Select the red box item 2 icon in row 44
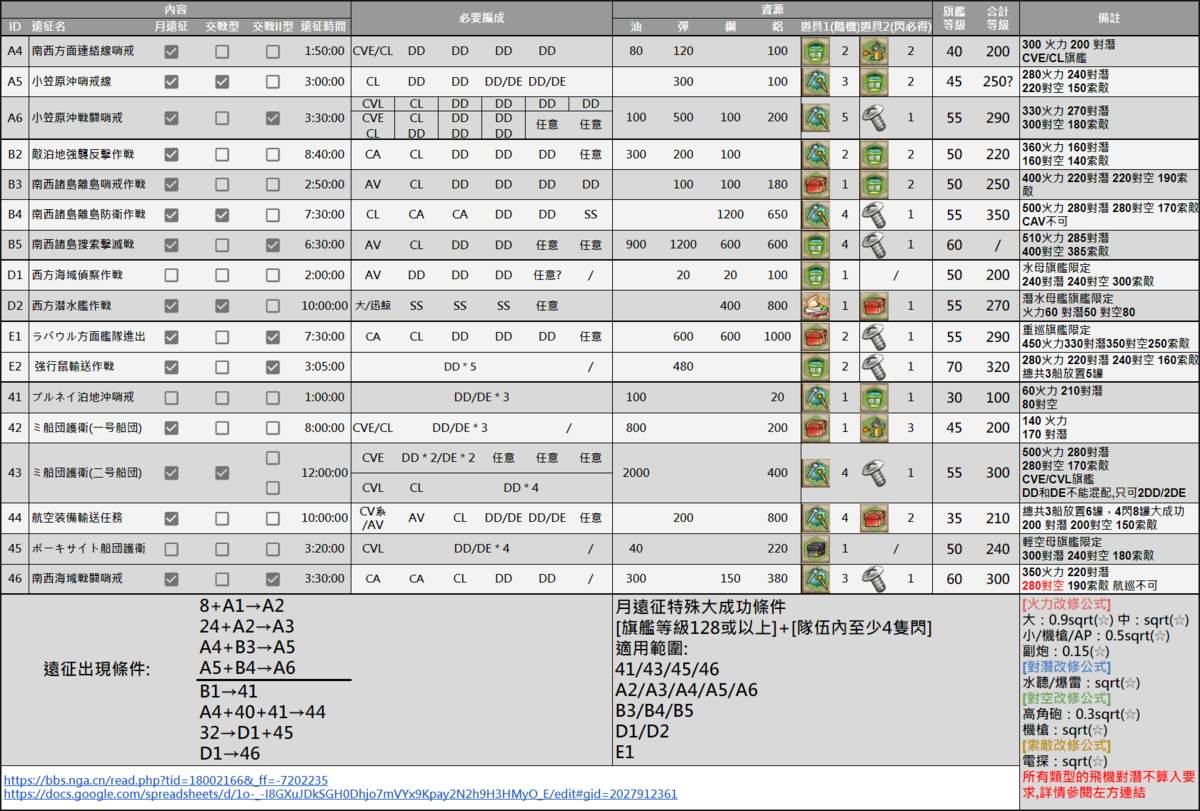This screenshot has width=1200, height=811. pos(875,518)
